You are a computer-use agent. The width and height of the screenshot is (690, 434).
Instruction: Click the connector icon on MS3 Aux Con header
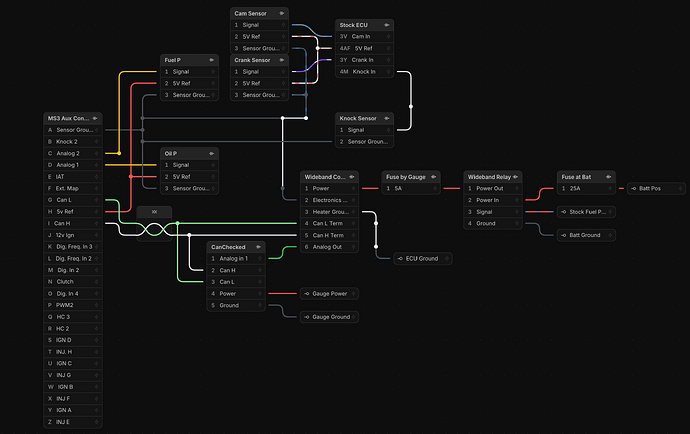tap(95, 118)
